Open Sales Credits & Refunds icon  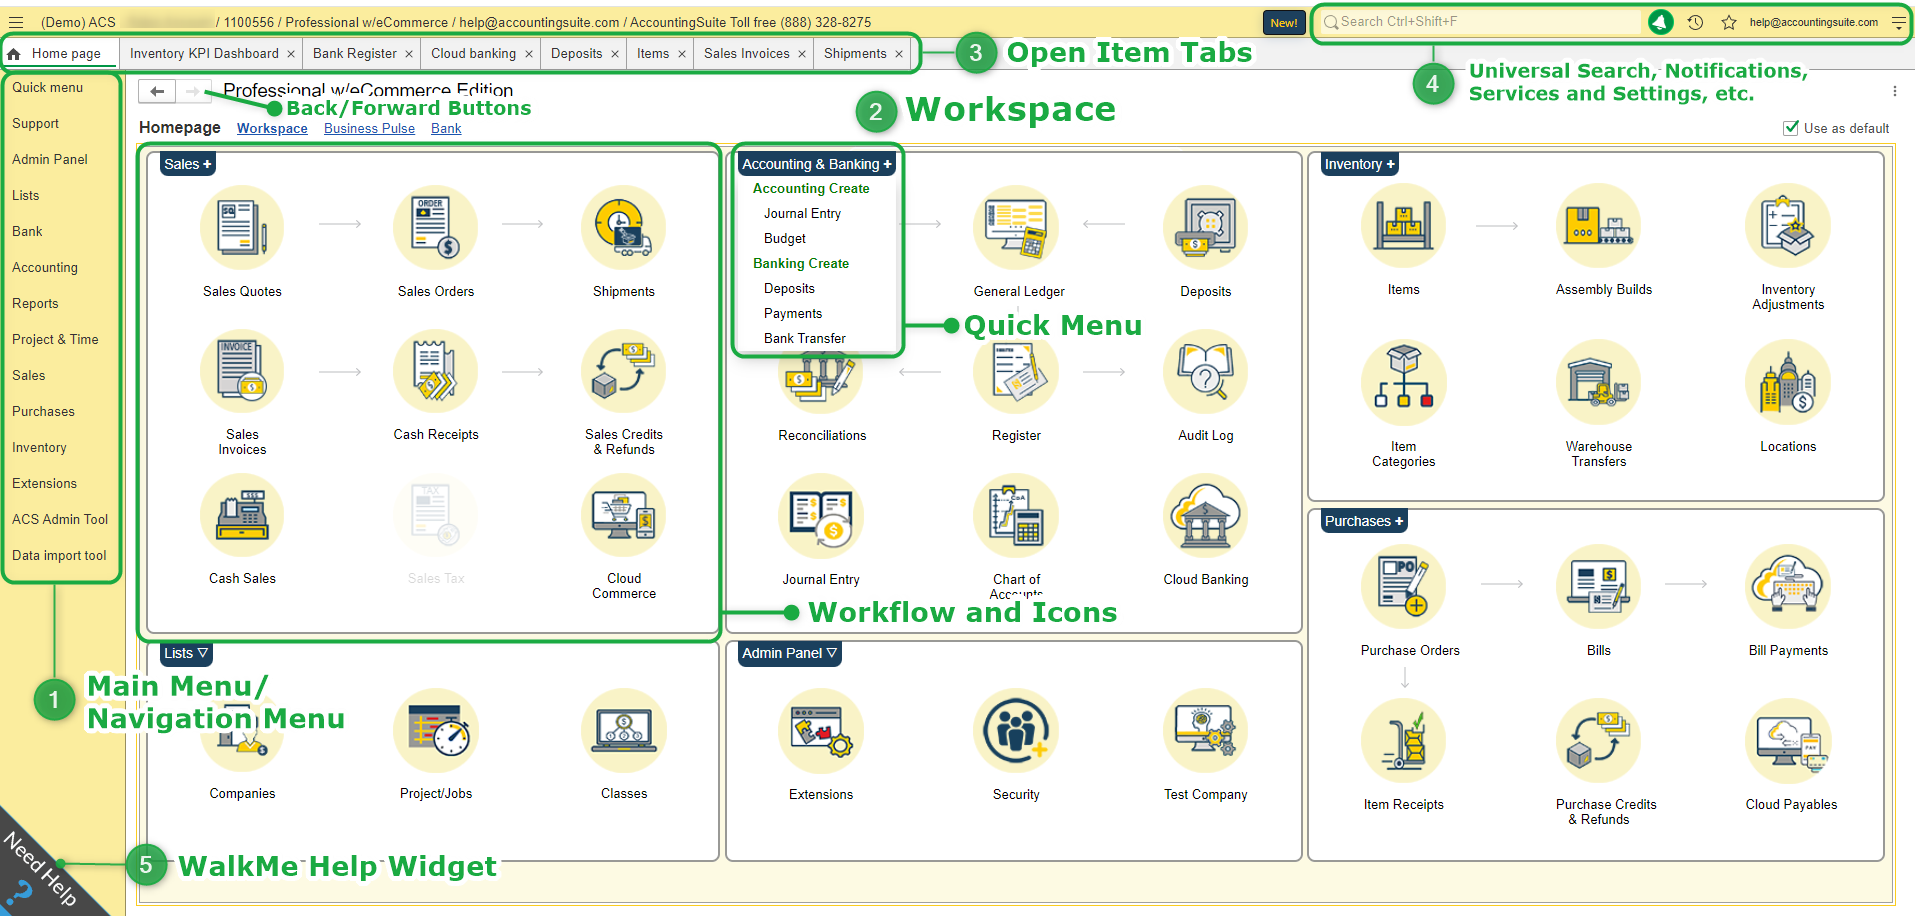point(623,372)
